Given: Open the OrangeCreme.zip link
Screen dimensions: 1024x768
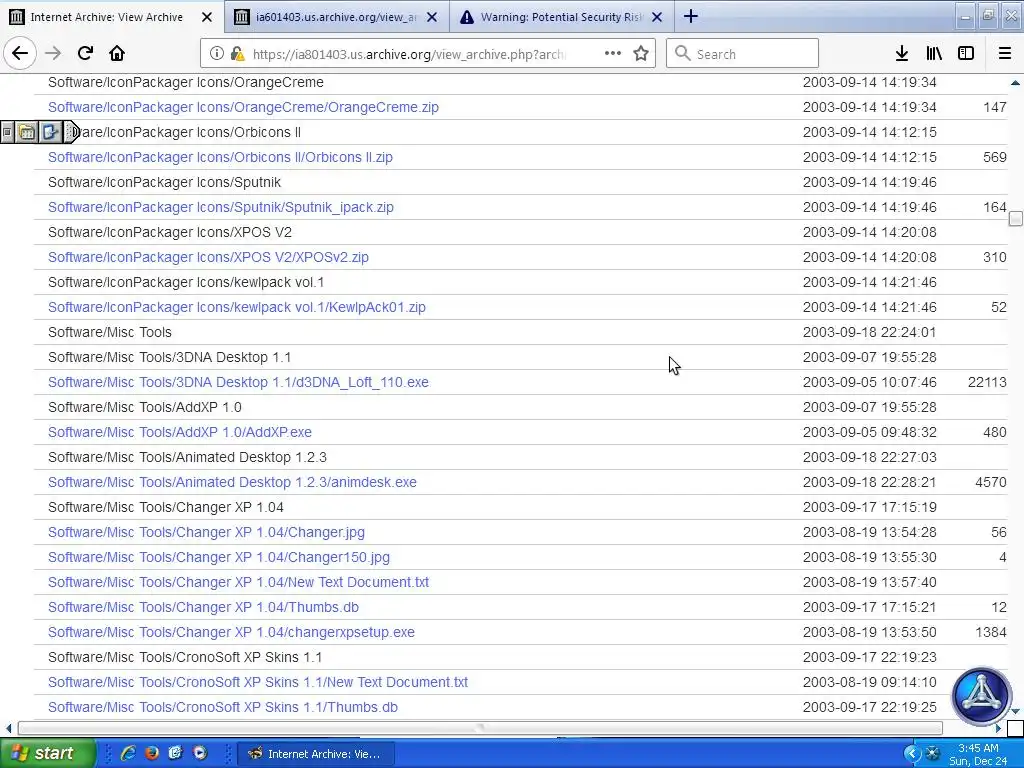Looking at the screenshot, I should [x=243, y=107].
